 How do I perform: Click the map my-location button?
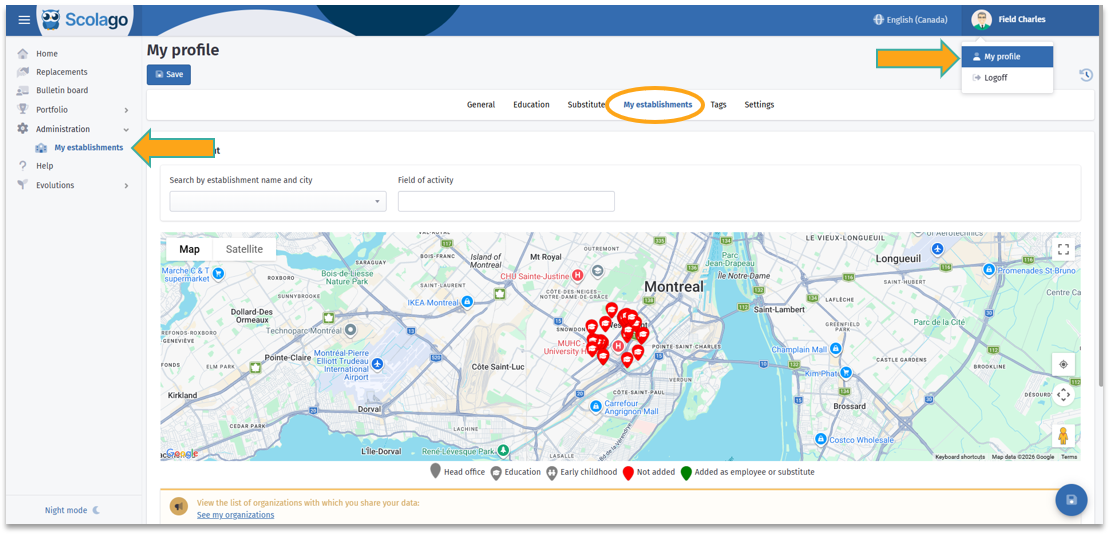(x=1063, y=364)
